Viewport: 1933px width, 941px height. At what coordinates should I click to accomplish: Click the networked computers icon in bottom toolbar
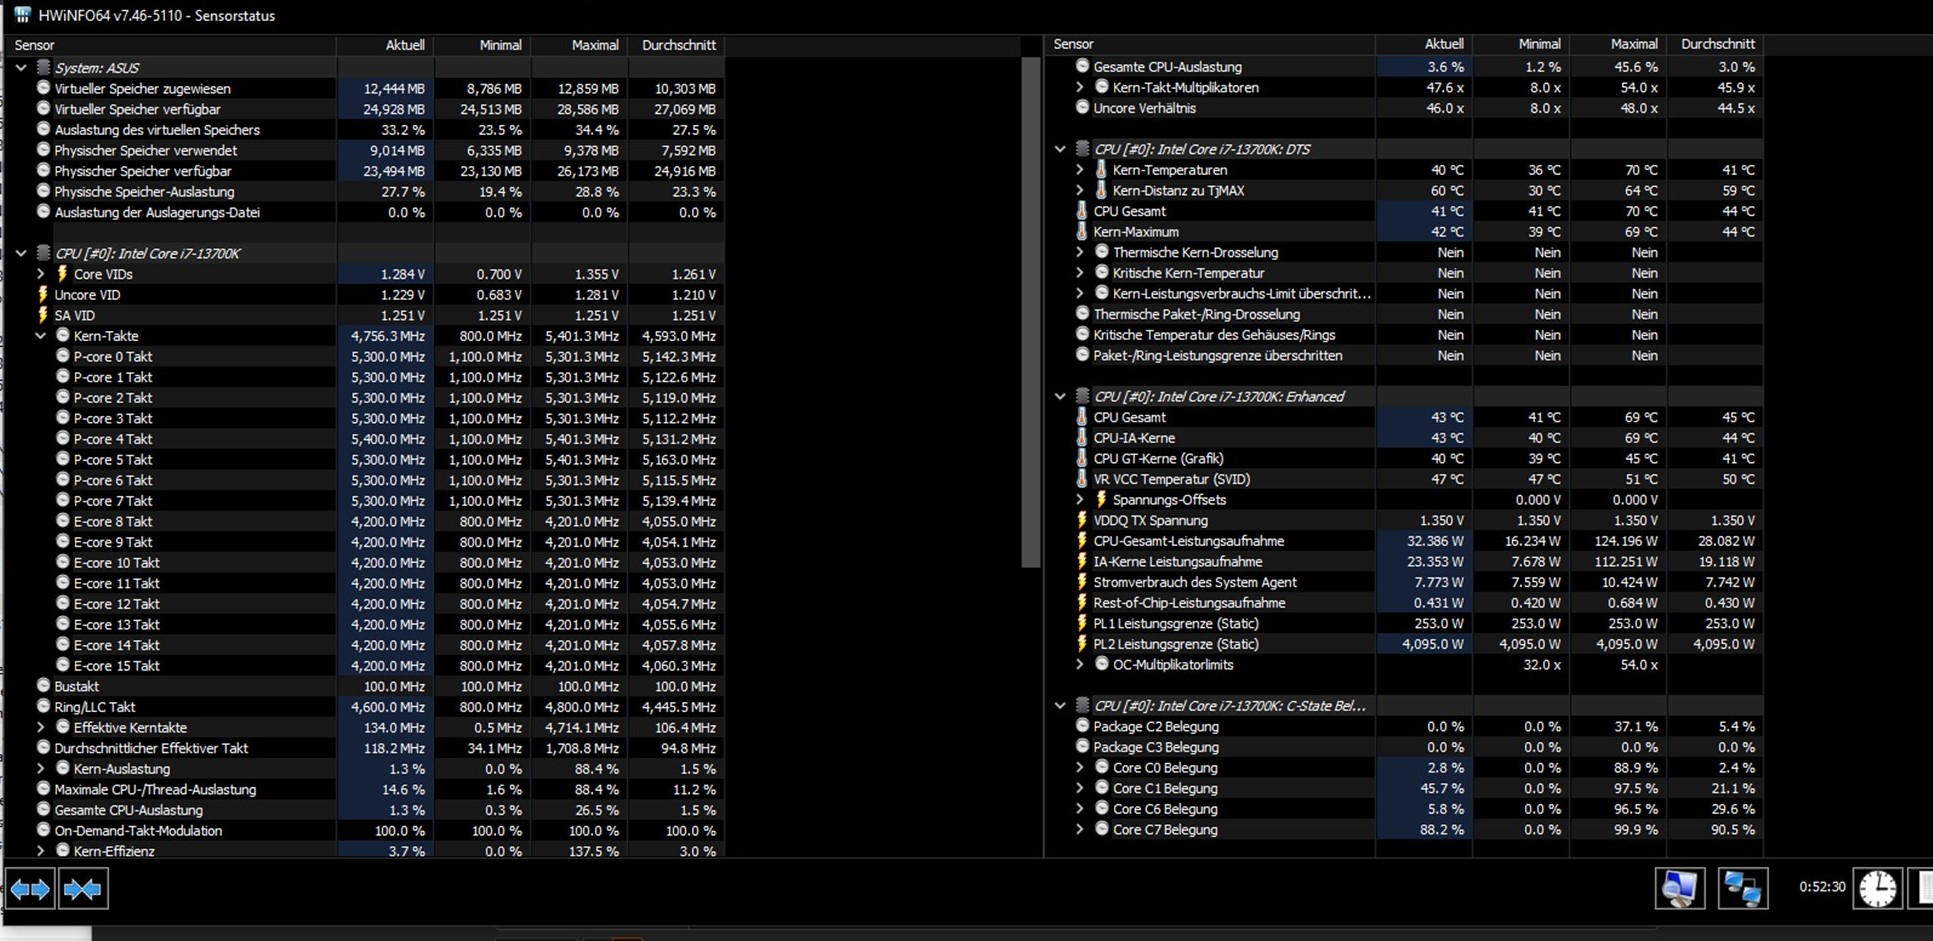(x=1742, y=888)
